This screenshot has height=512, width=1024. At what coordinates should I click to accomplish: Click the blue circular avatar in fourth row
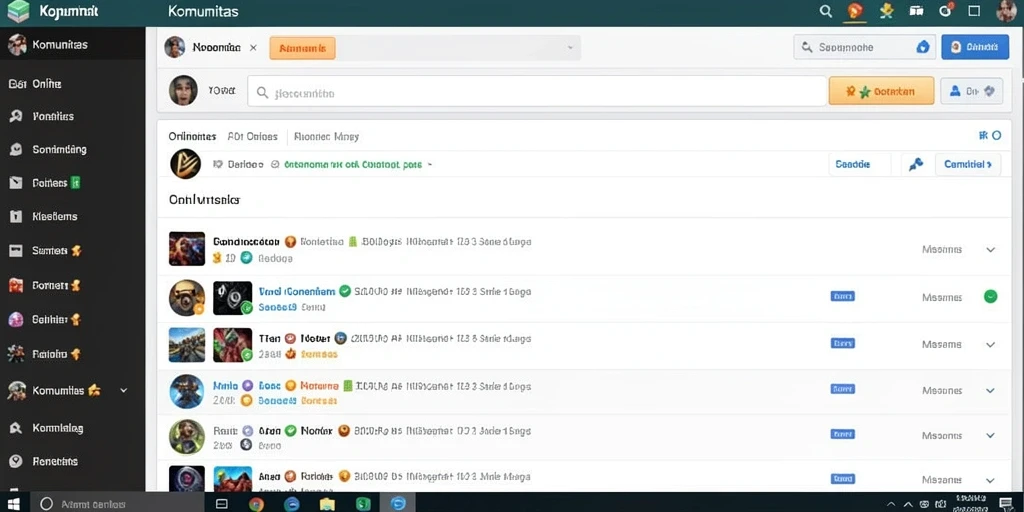click(x=187, y=392)
